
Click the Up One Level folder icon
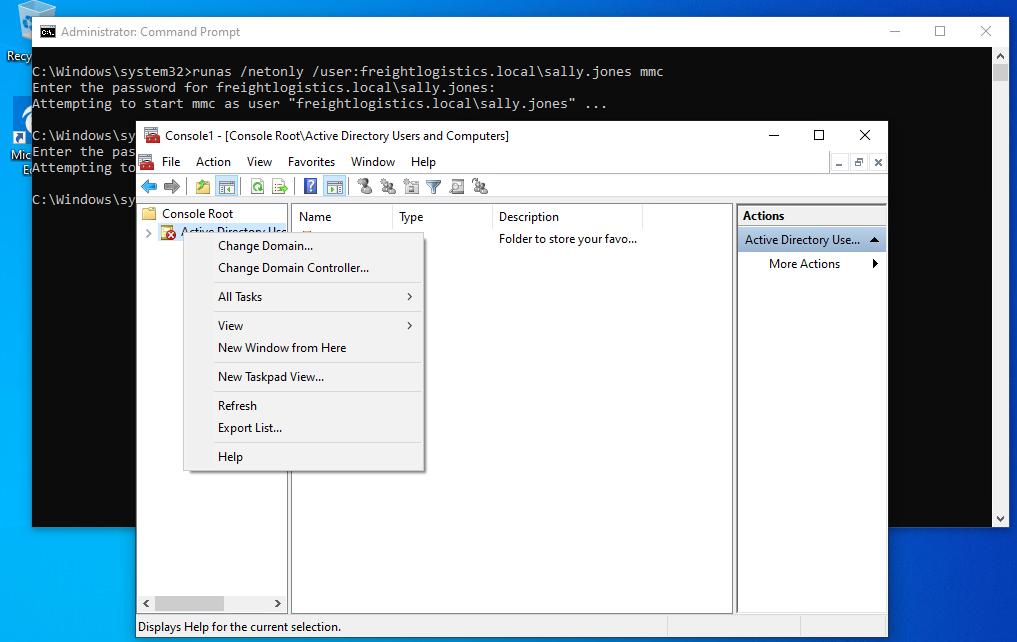pos(203,186)
